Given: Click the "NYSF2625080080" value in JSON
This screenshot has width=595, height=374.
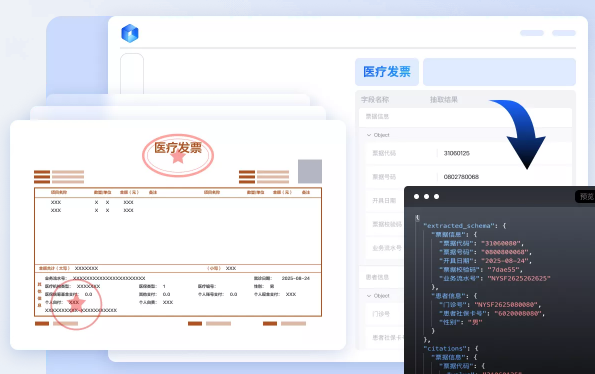Looking at the screenshot, I should pos(506,305).
